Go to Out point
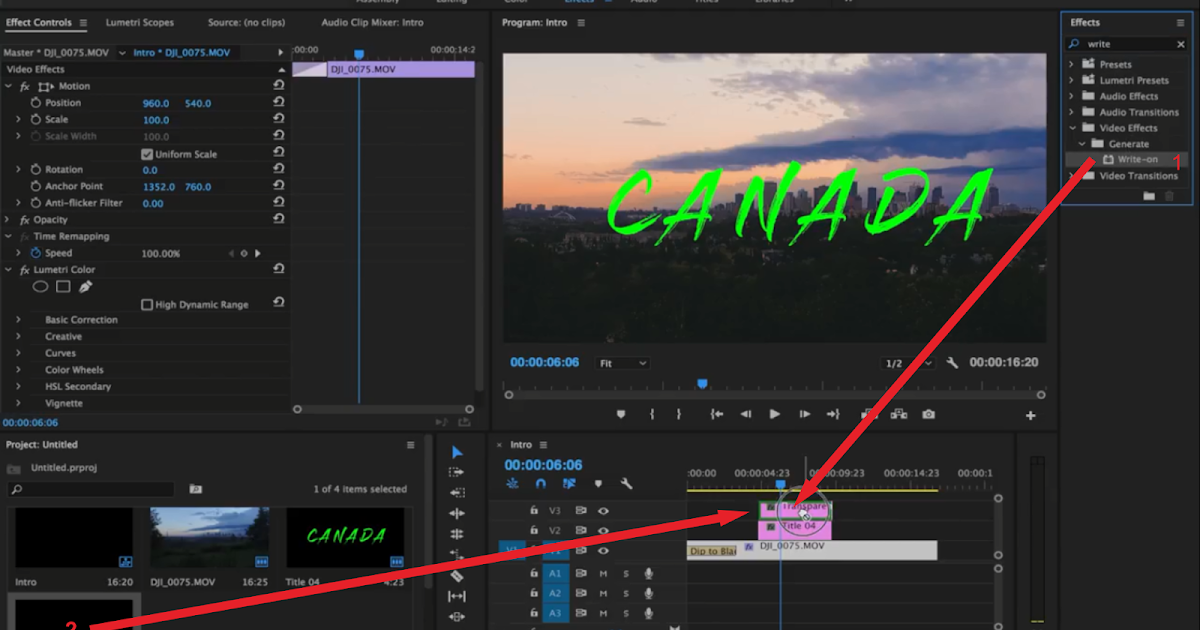Screen dimensions: 1200x630 pyautogui.click(x=833, y=414)
